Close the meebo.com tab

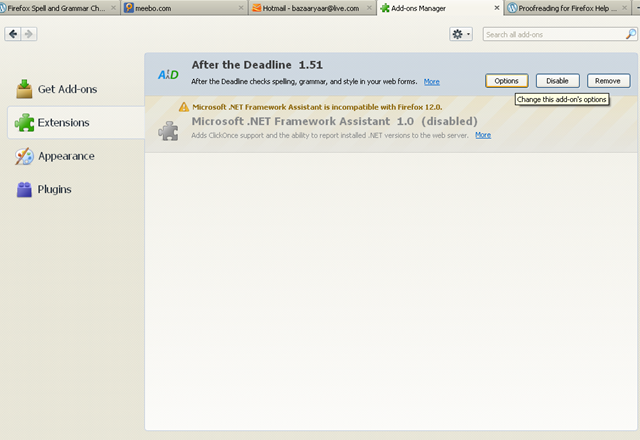(x=241, y=8)
